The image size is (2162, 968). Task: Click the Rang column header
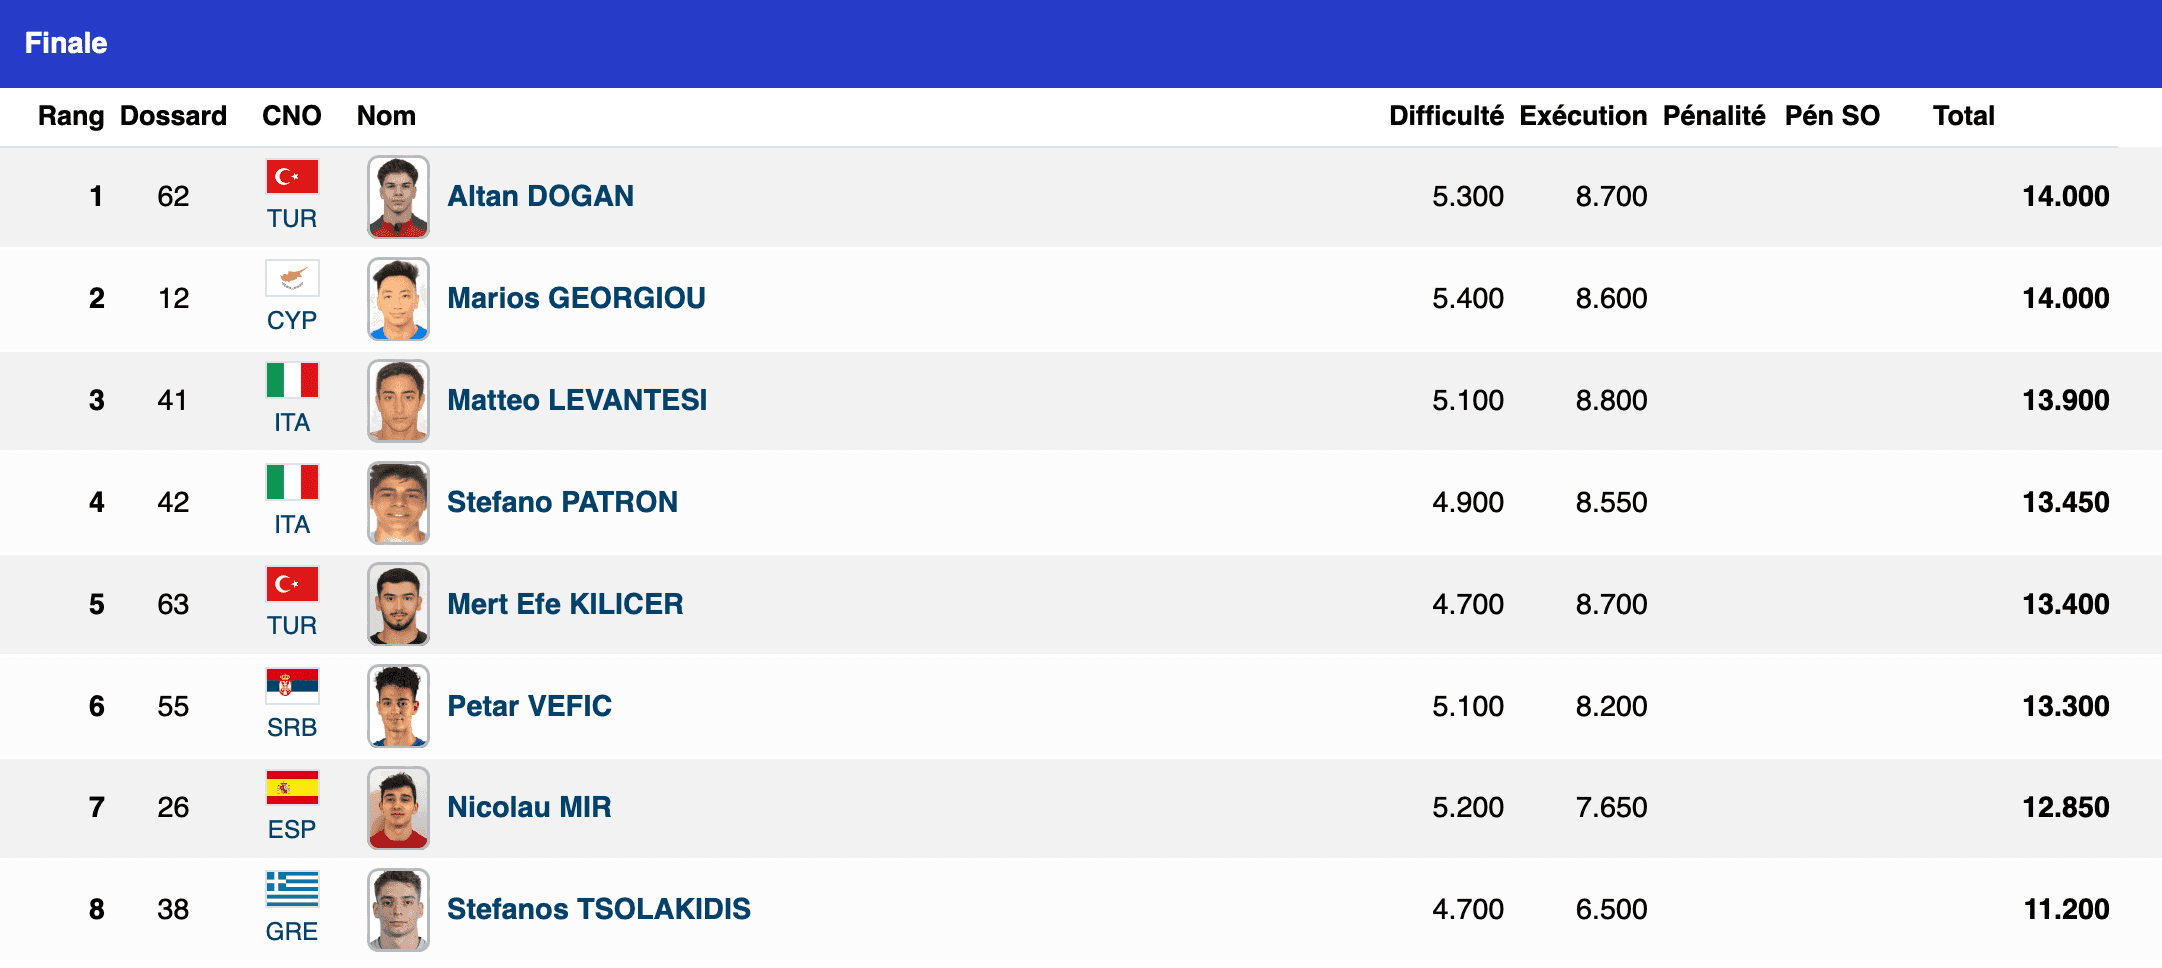pyautogui.click(x=71, y=116)
